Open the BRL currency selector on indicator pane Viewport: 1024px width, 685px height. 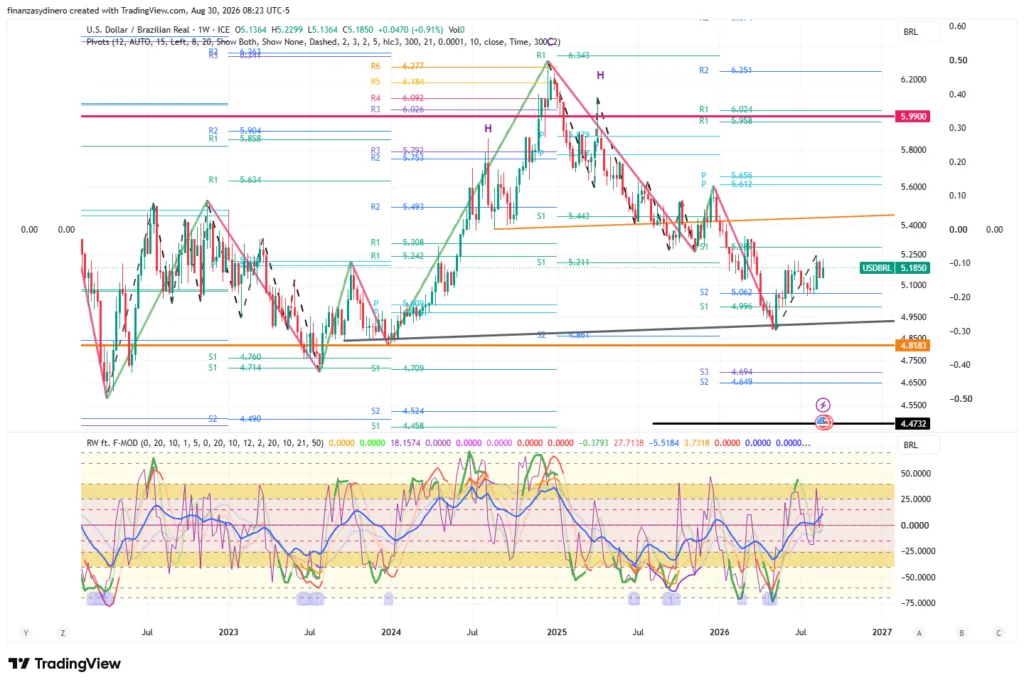pos(918,445)
